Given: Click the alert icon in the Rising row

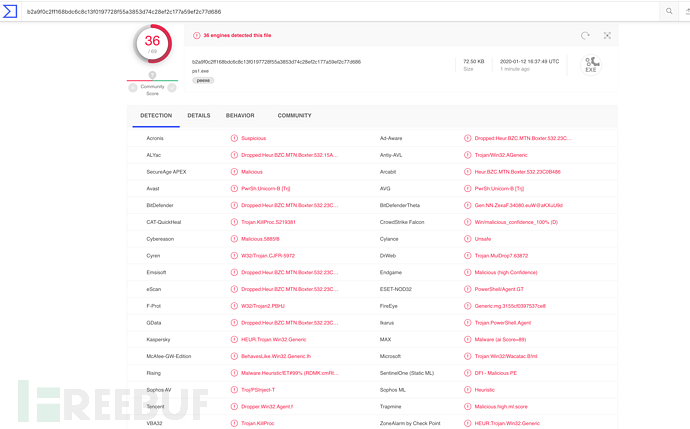Looking at the screenshot, I should coord(234,373).
